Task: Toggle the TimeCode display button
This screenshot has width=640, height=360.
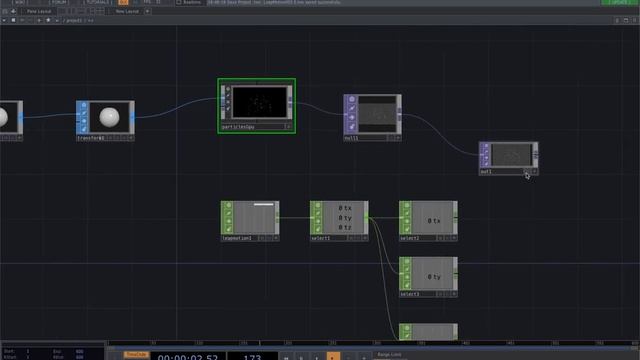Action: pos(136,355)
